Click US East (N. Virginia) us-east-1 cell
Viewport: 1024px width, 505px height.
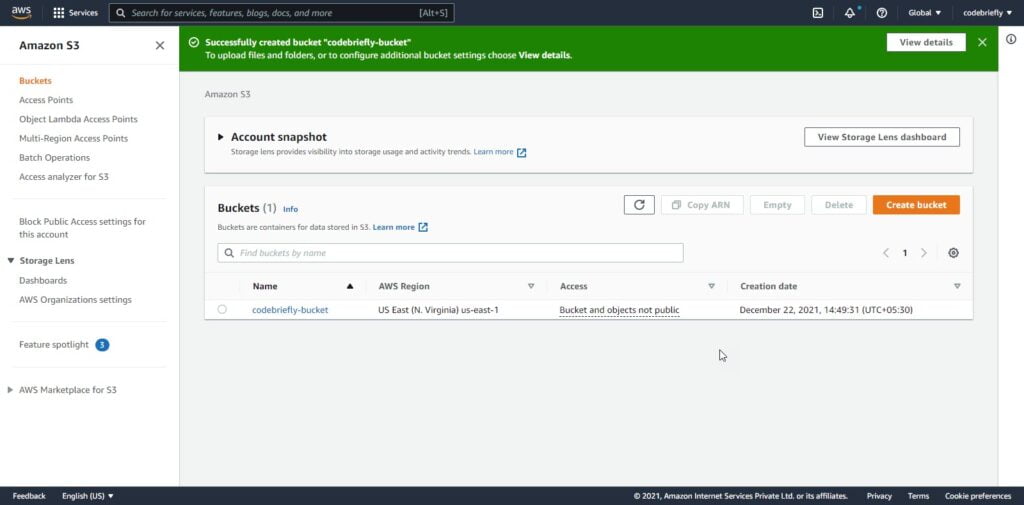pyautogui.click(x=438, y=310)
